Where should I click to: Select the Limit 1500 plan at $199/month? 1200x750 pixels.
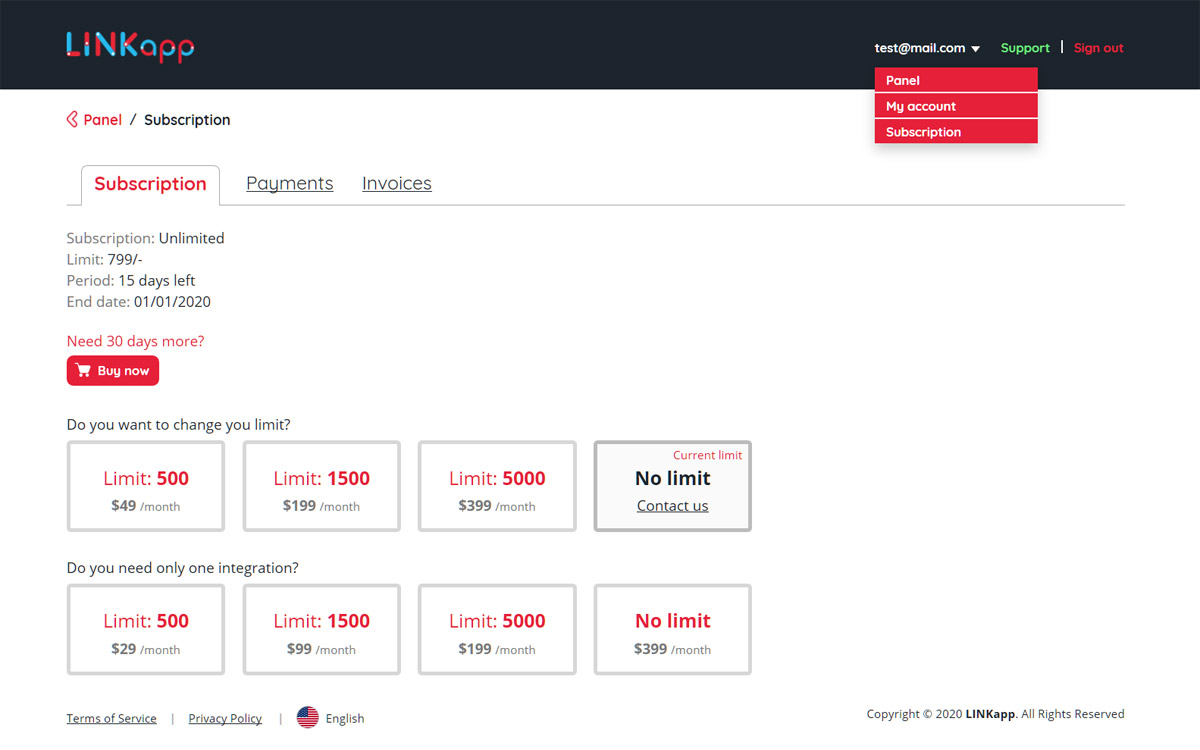pyautogui.click(x=321, y=487)
